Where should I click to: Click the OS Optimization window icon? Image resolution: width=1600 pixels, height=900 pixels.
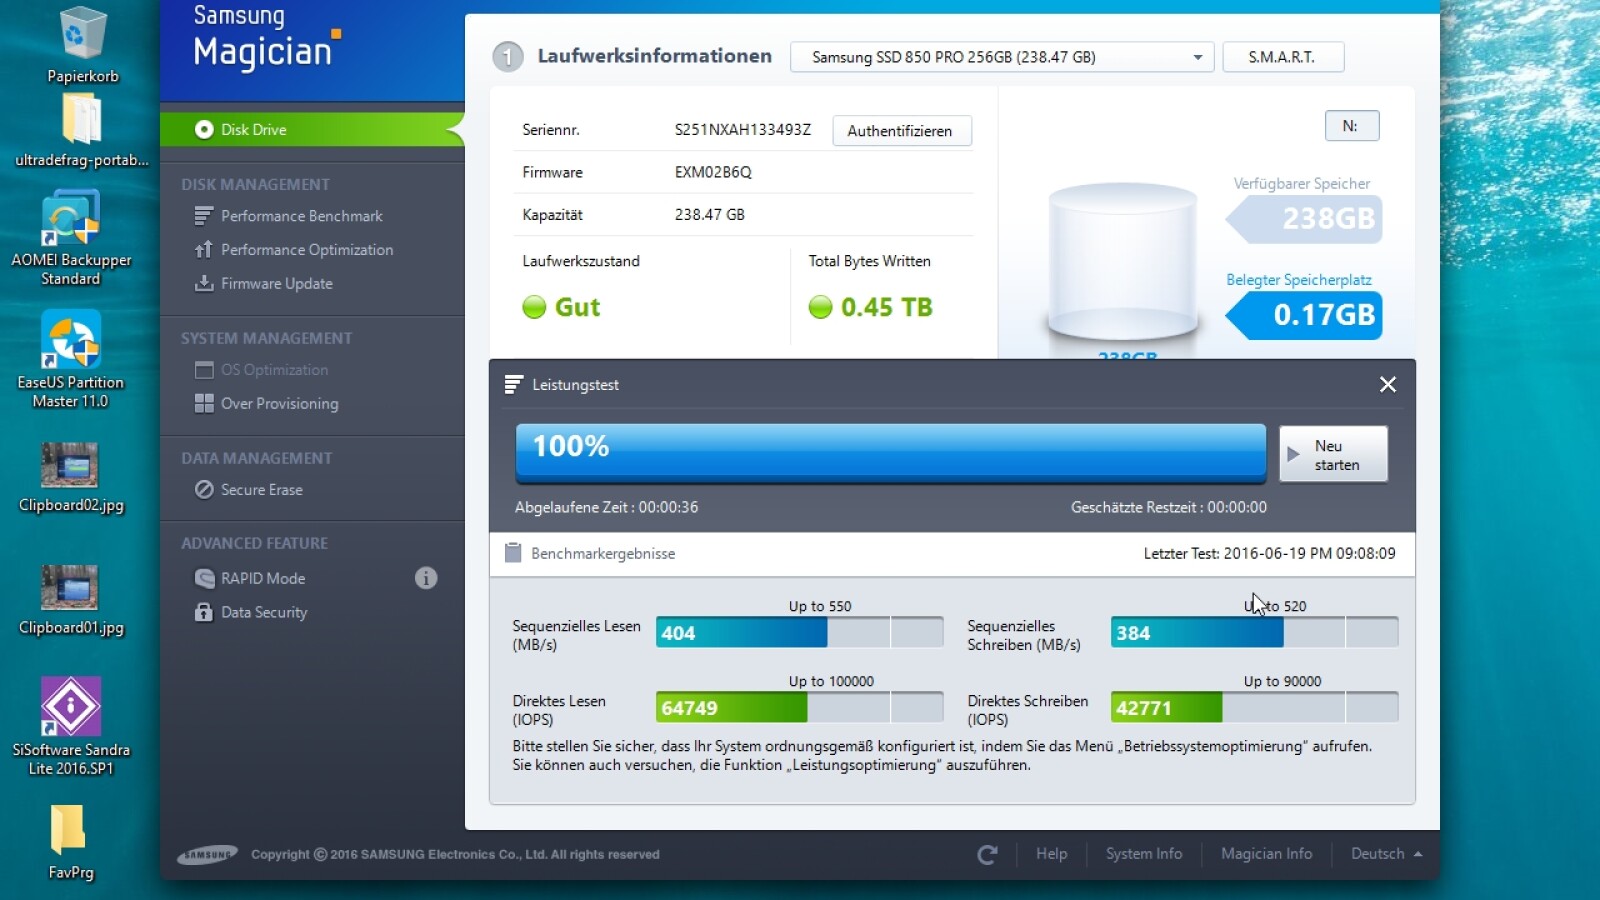pyautogui.click(x=204, y=370)
